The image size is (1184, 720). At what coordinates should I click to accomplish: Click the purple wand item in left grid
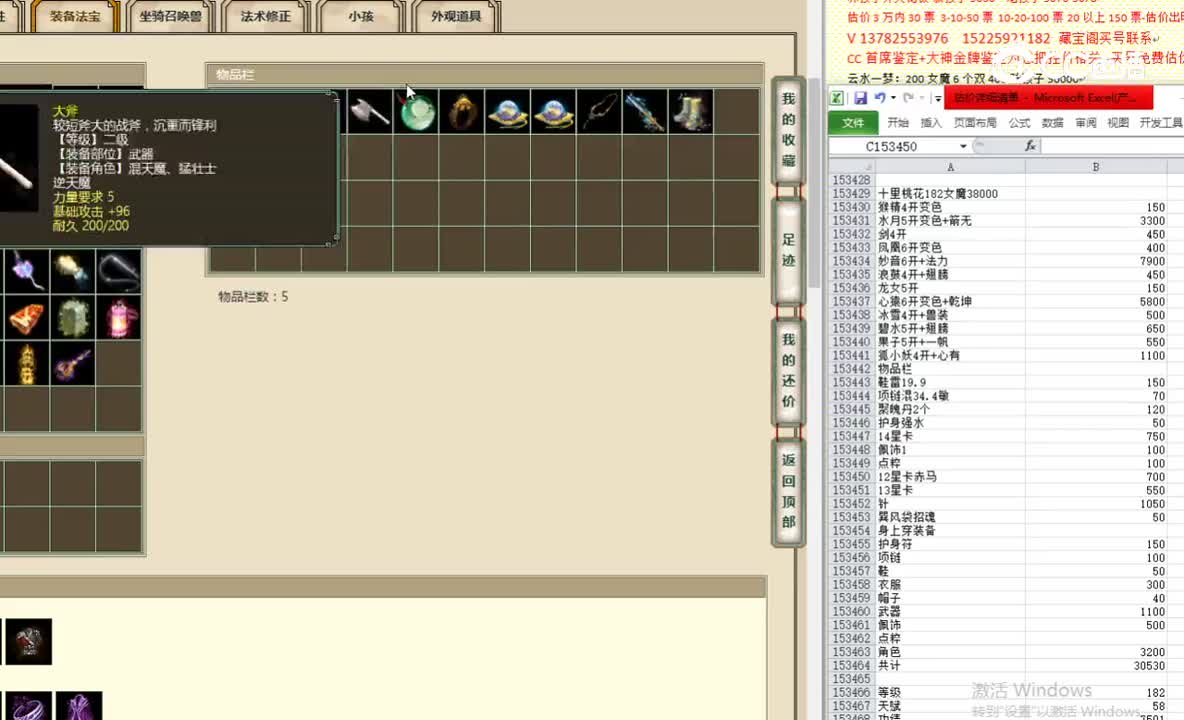click(27, 272)
